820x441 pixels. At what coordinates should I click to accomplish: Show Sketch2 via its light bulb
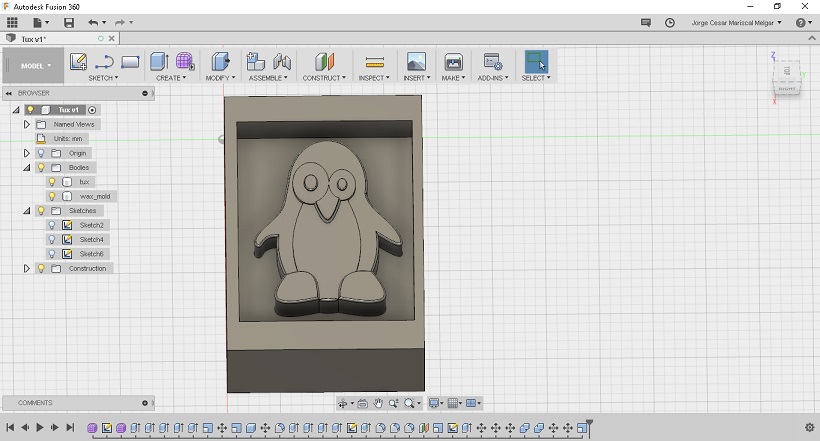tap(52, 225)
